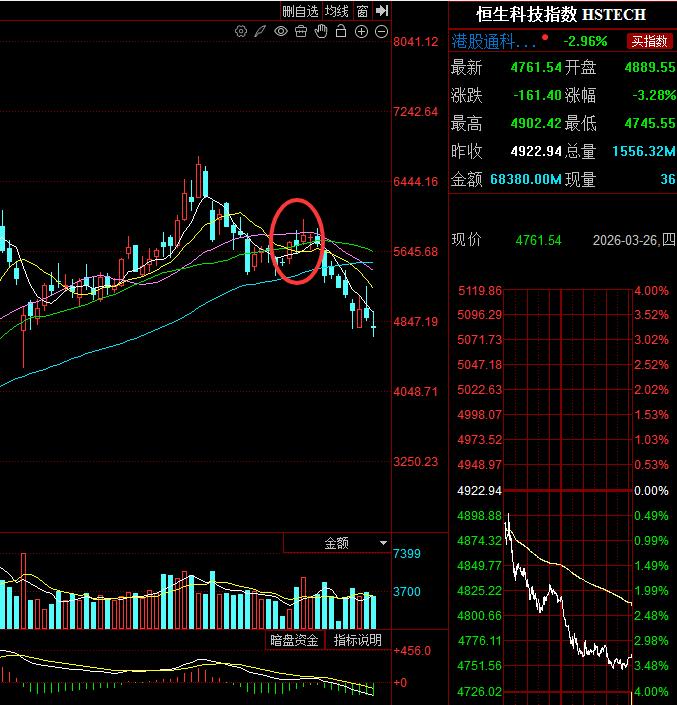
Task: Click the 3700 volume axis label
Action: 407,592
